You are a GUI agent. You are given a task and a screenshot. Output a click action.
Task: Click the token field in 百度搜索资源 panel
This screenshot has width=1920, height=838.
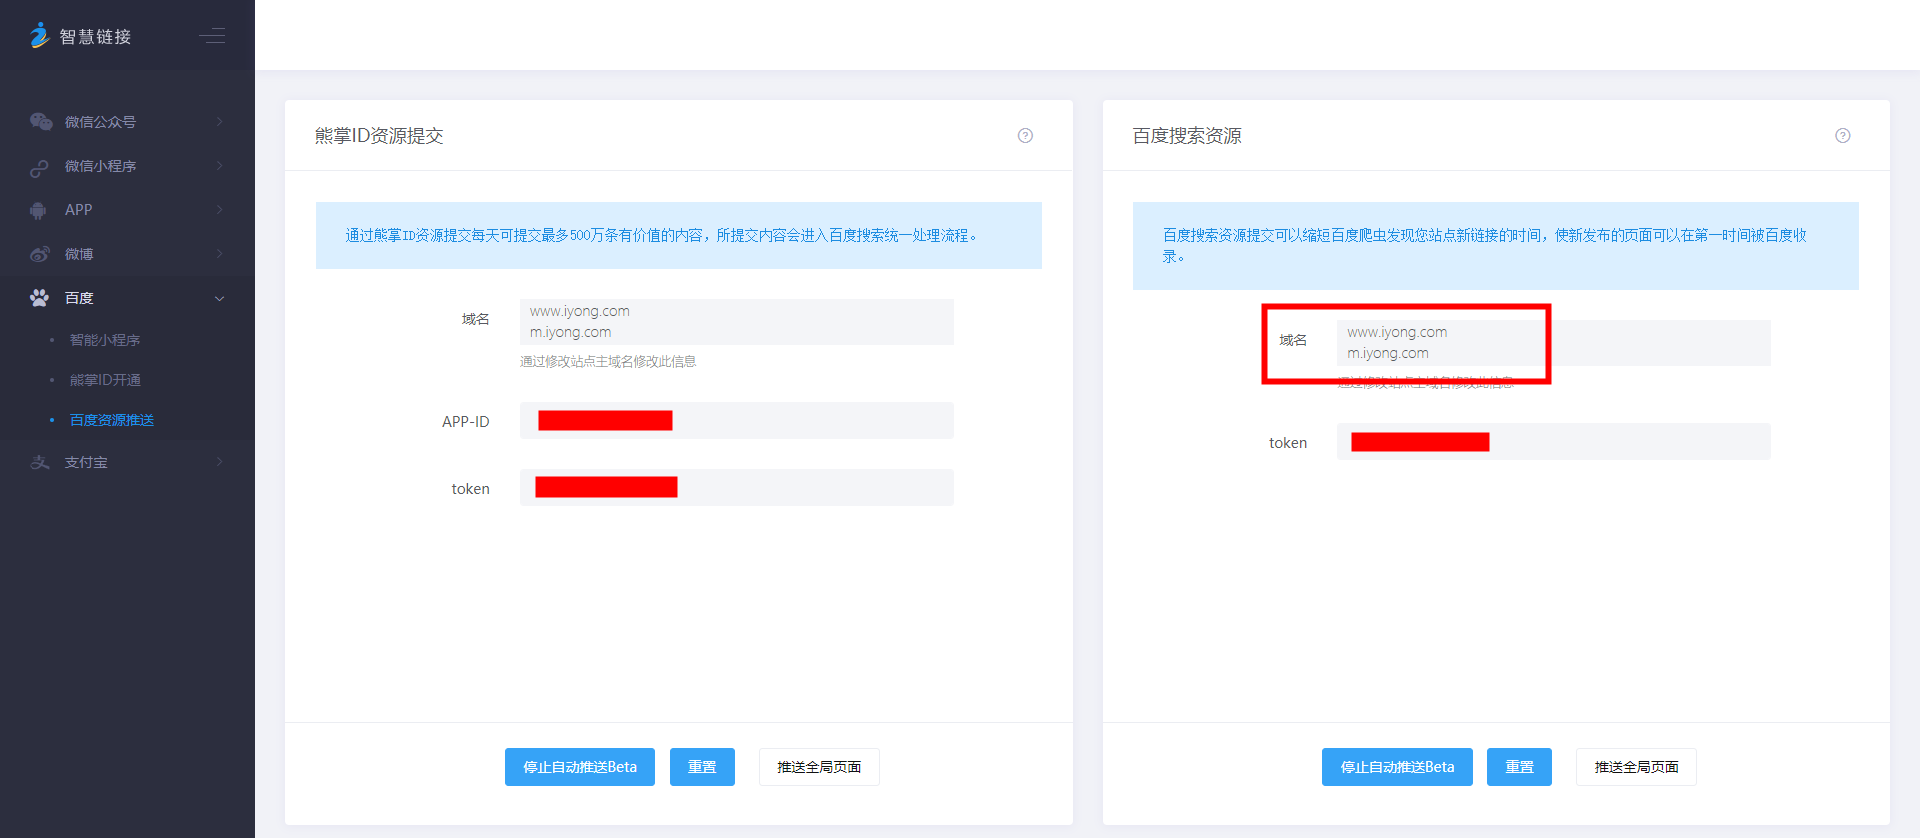click(1554, 442)
